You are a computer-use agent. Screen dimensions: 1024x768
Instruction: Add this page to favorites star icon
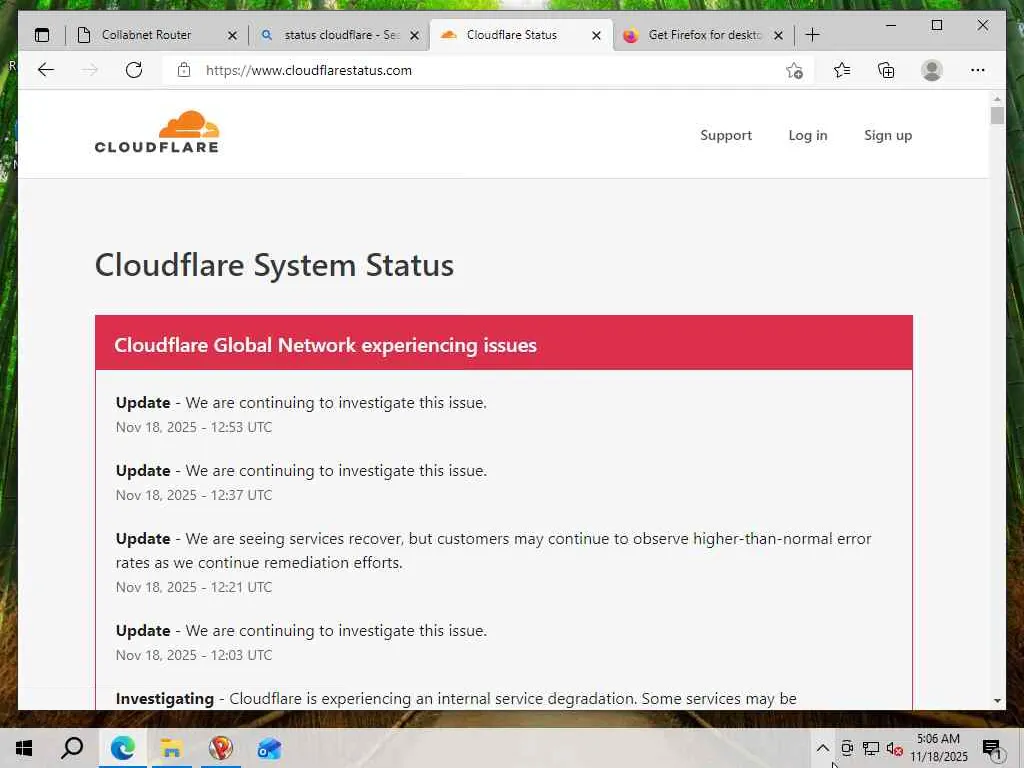pyautogui.click(x=794, y=71)
